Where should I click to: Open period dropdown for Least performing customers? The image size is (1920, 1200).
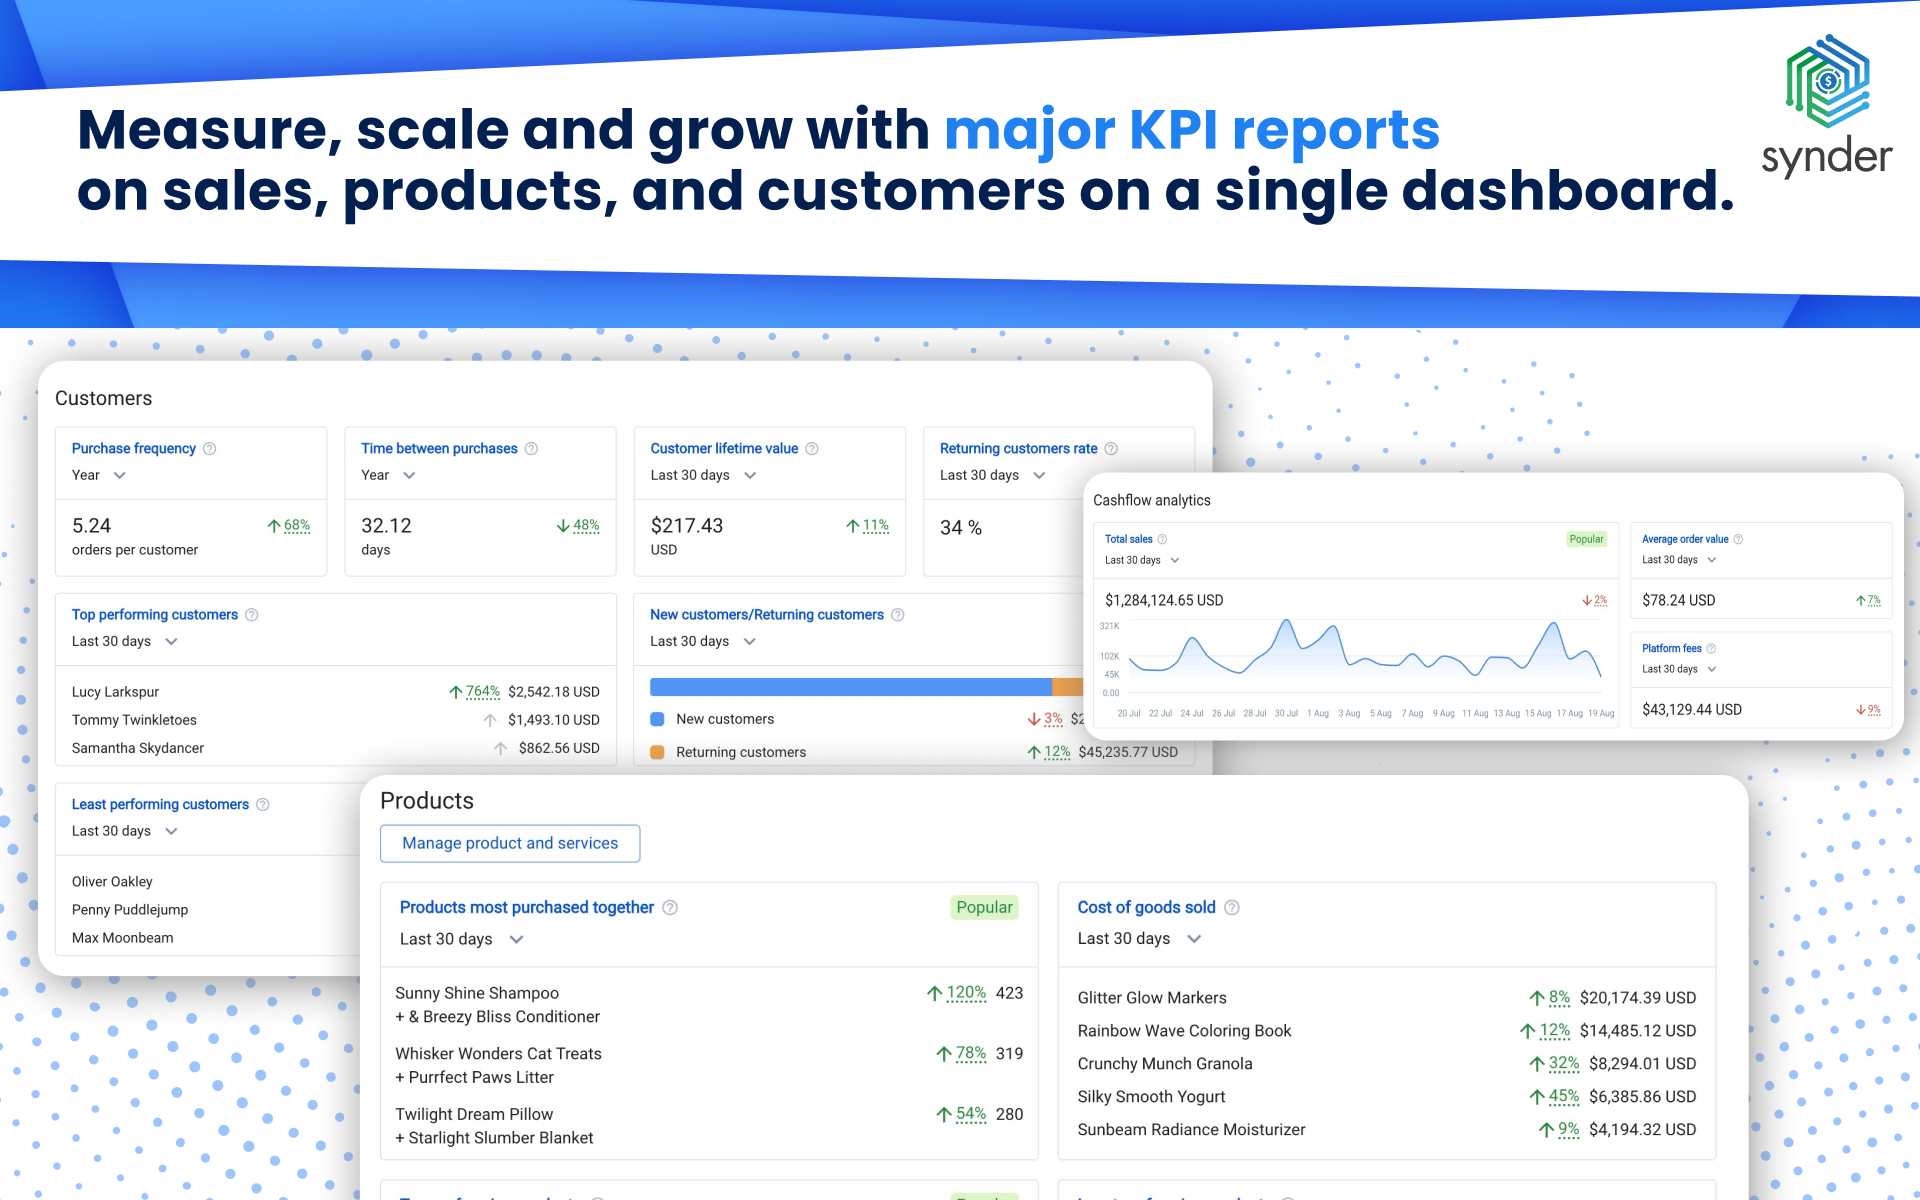pos(124,831)
